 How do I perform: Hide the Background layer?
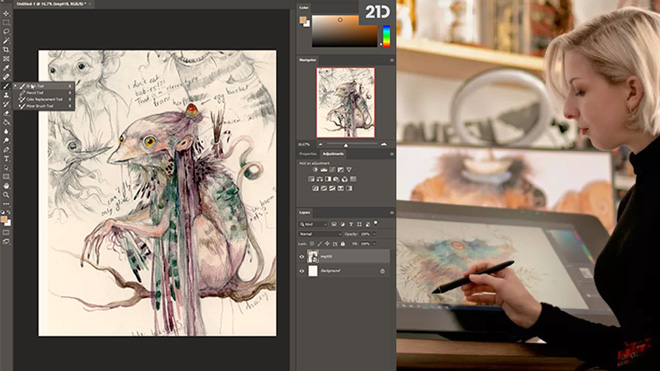point(302,271)
